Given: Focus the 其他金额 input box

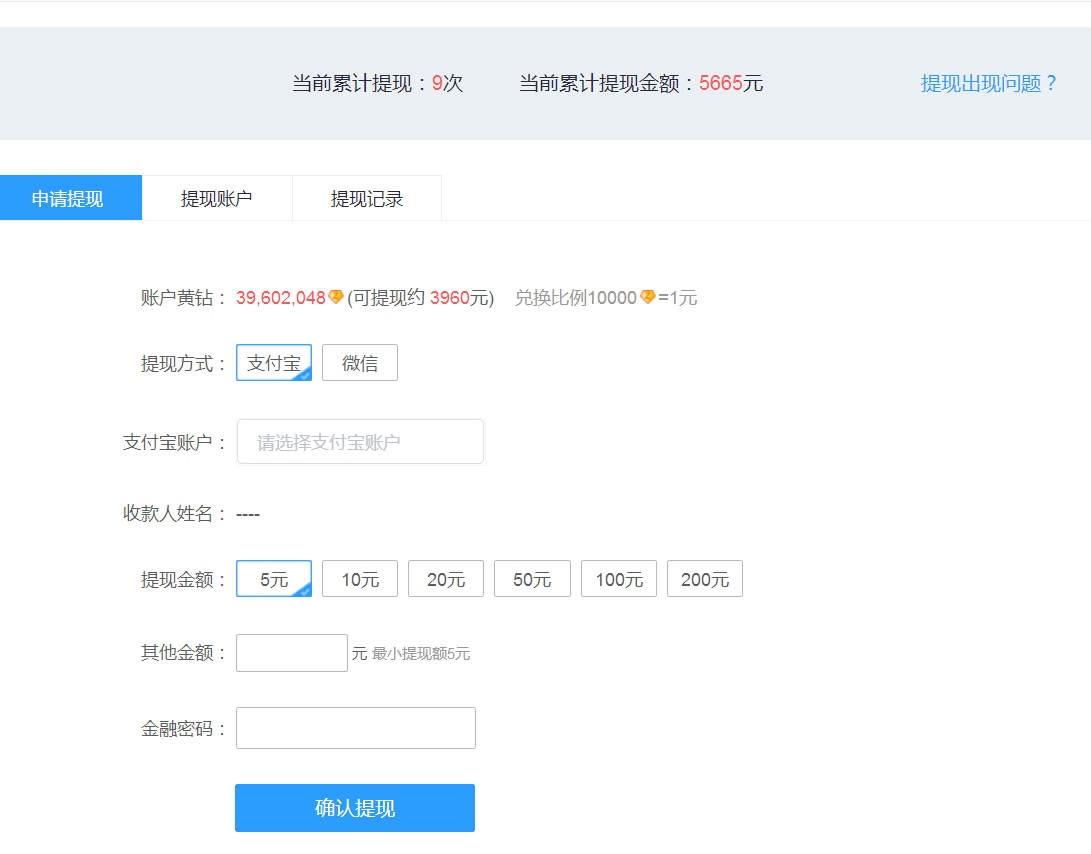Looking at the screenshot, I should (x=292, y=653).
